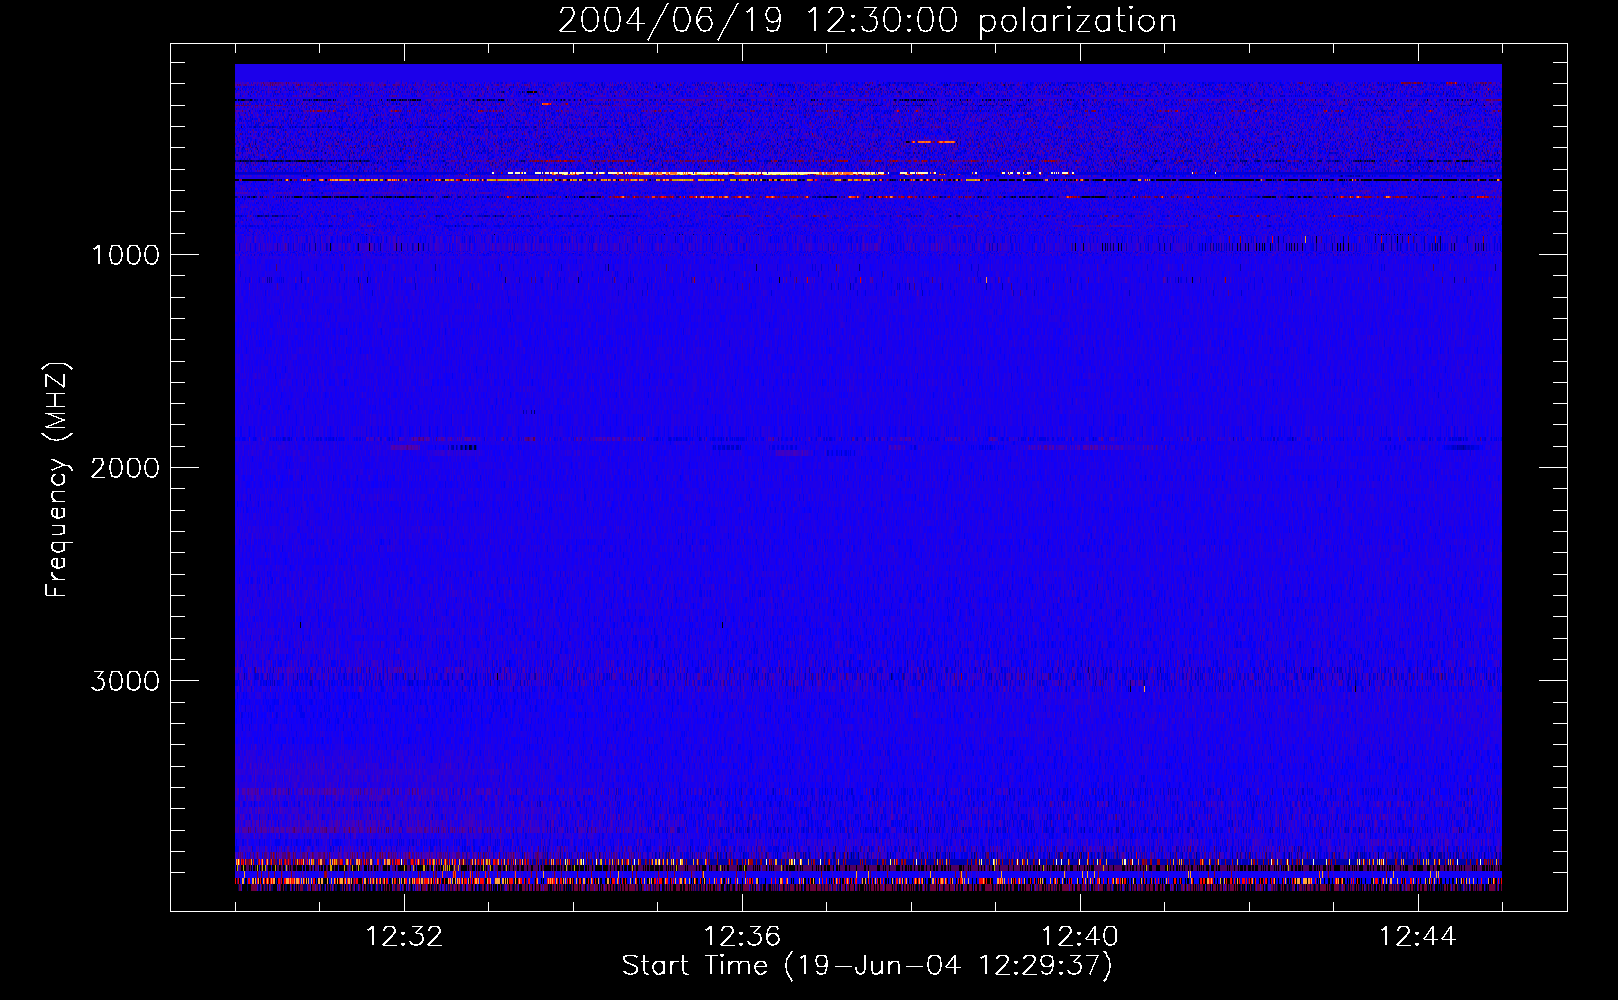Click the 'Start Time (19-Jun-04 12:29:37)' label
1618x1000 pixels.
tap(867, 966)
